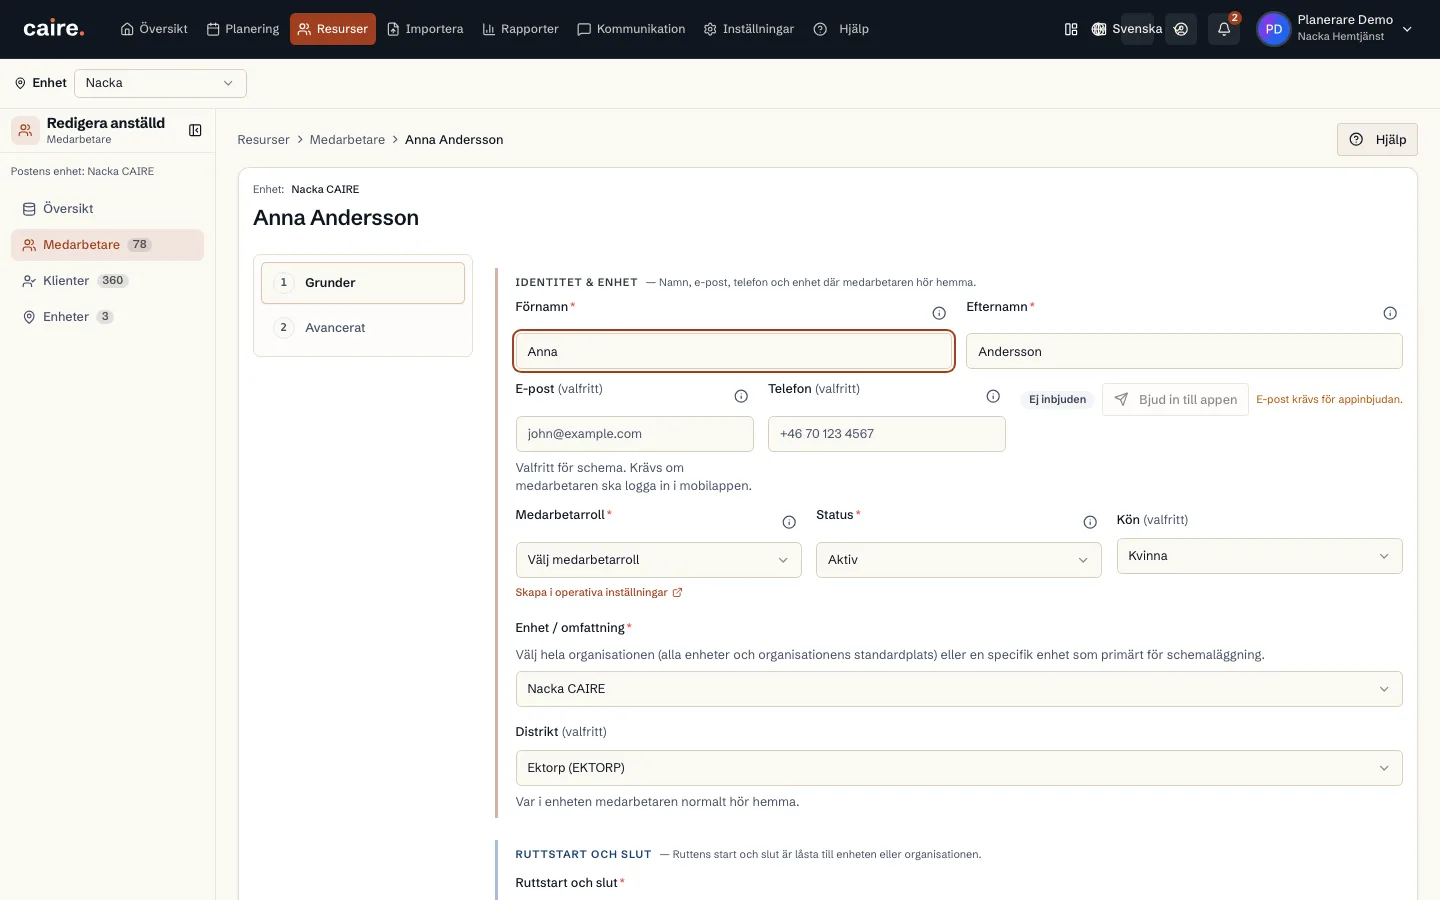Open the Kön dropdown showing Kvinna
1440x900 pixels.
pyautogui.click(x=1259, y=556)
